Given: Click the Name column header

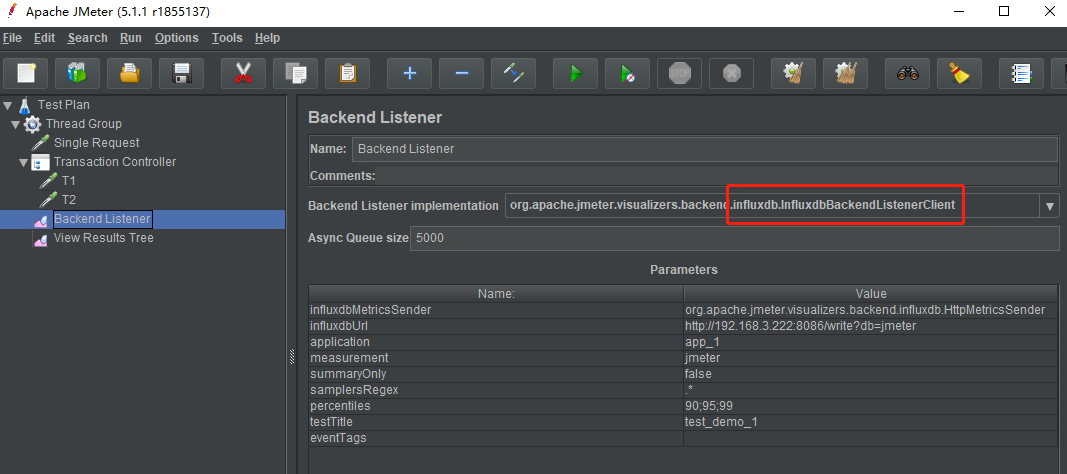Looking at the screenshot, I should pyautogui.click(x=495, y=294).
